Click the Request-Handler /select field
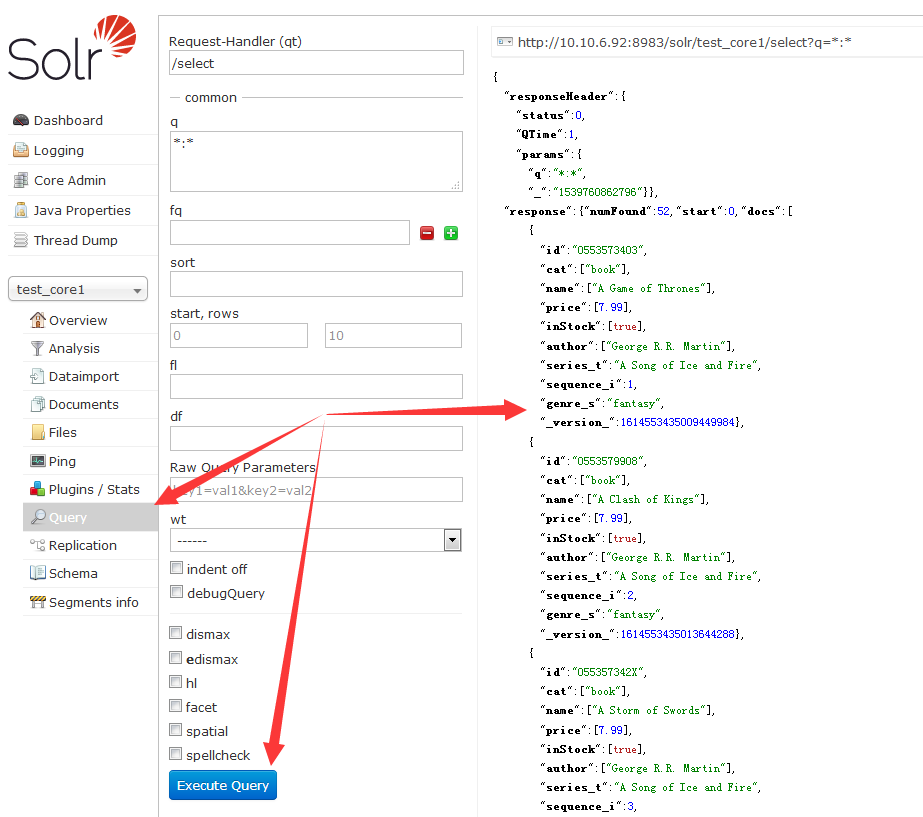 click(x=316, y=63)
